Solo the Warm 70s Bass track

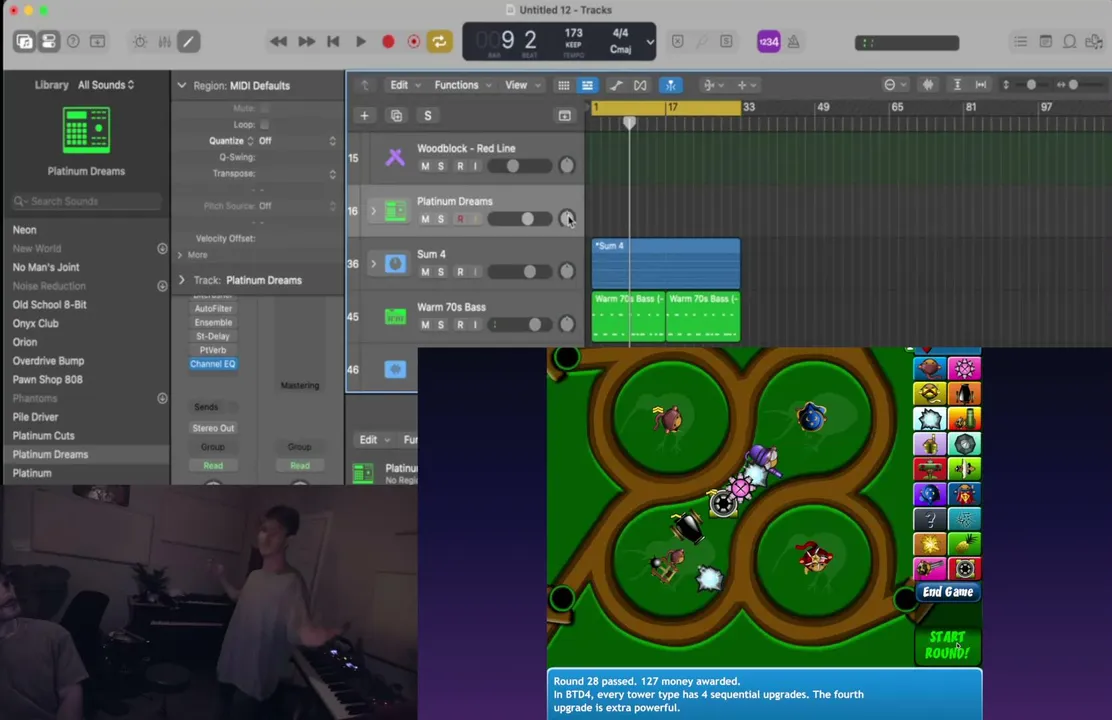click(x=441, y=325)
